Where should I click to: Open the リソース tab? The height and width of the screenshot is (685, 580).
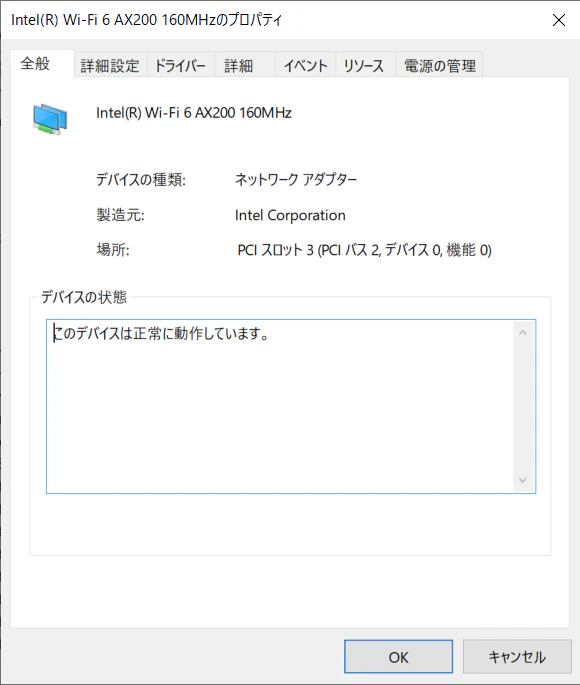pos(366,66)
